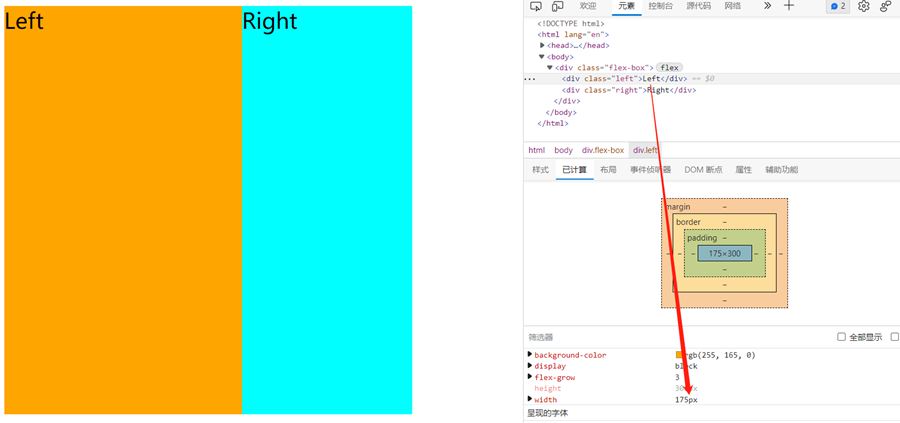Expand the head element node

[x=542, y=45]
